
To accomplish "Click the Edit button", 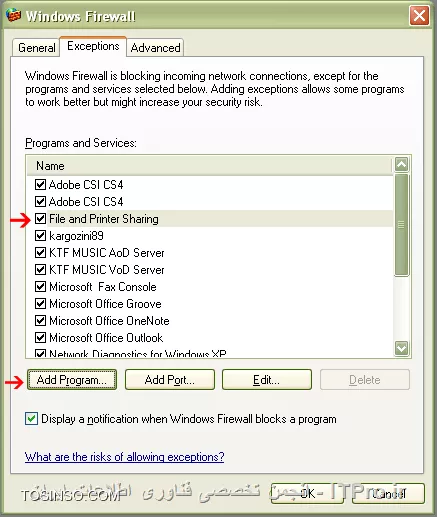I will click(267, 380).
